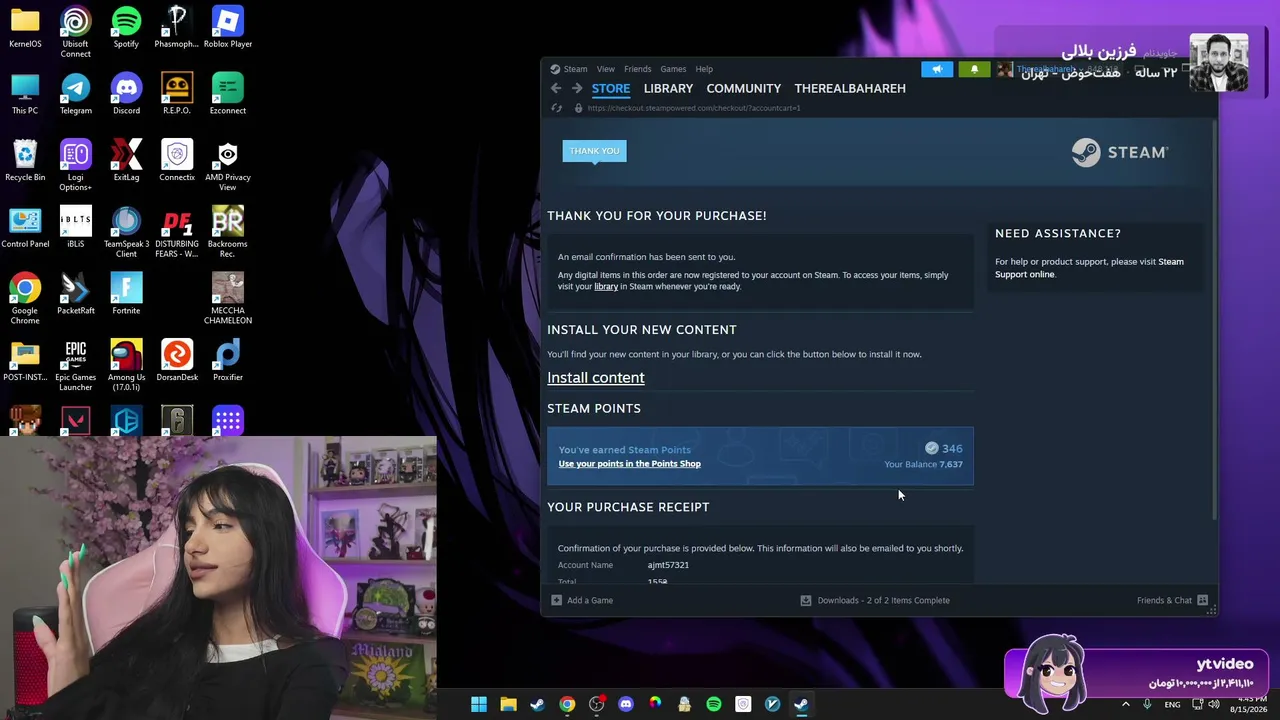Open Friends & Chat icon
1280x720 pixels.
1203,600
